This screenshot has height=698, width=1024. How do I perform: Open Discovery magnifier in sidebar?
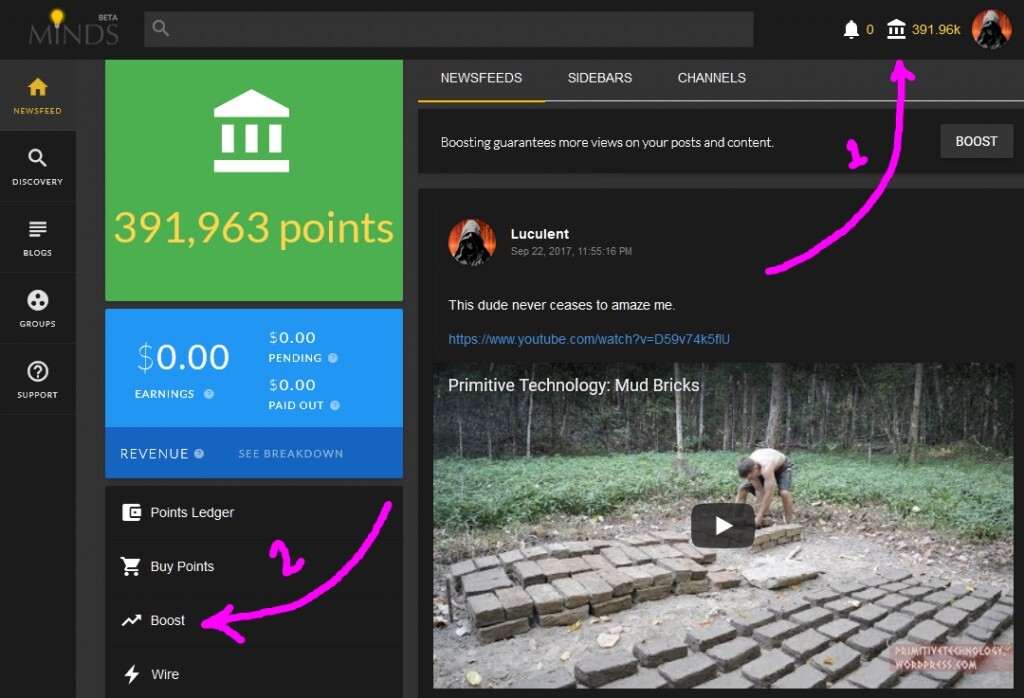pyautogui.click(x=37, y=166)
